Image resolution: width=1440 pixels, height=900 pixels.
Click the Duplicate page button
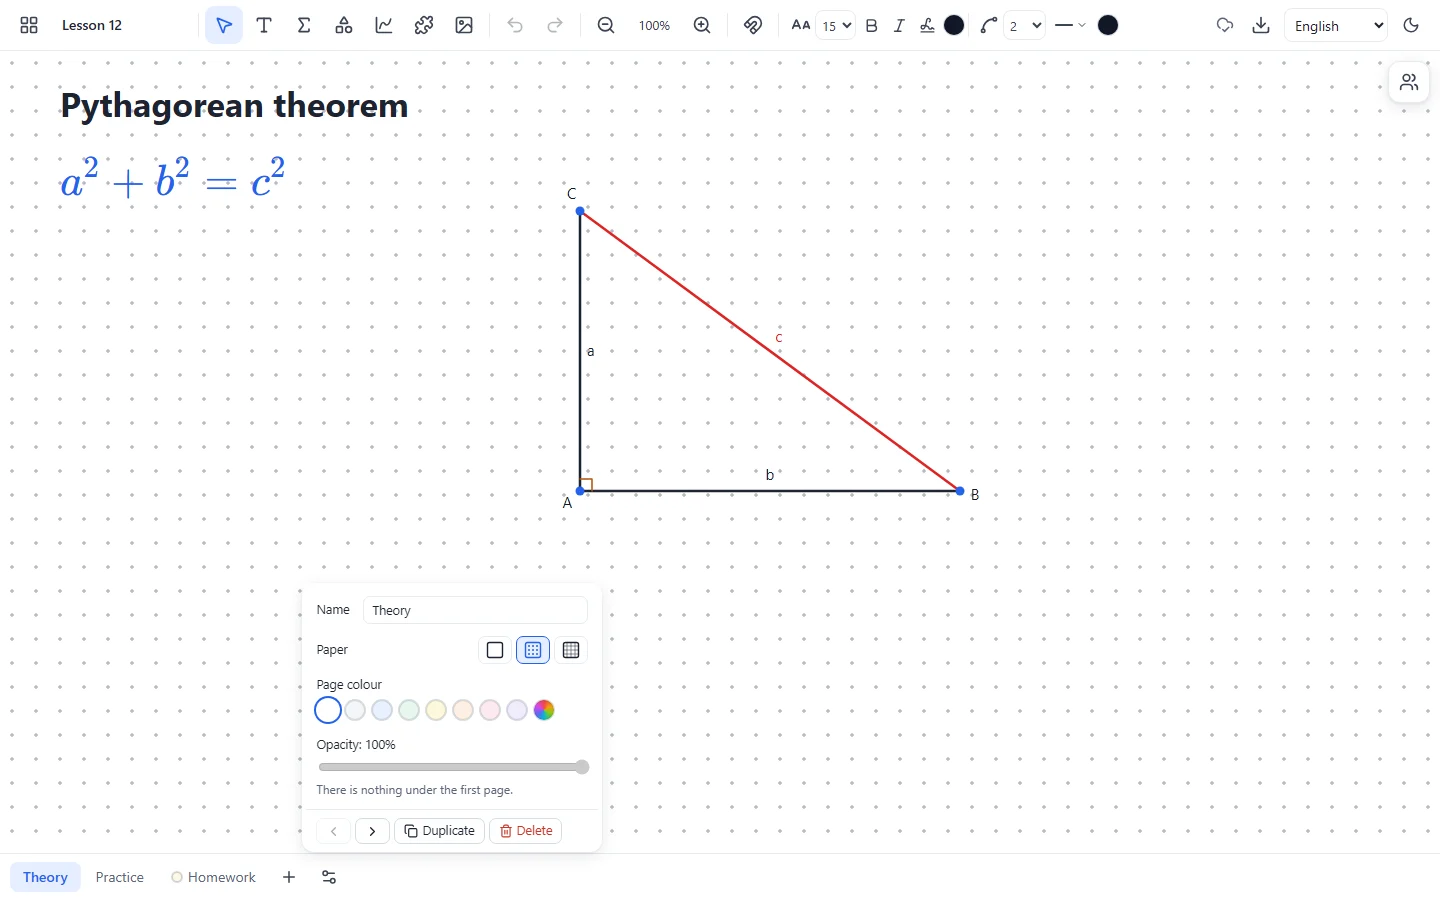click(440, 831)
